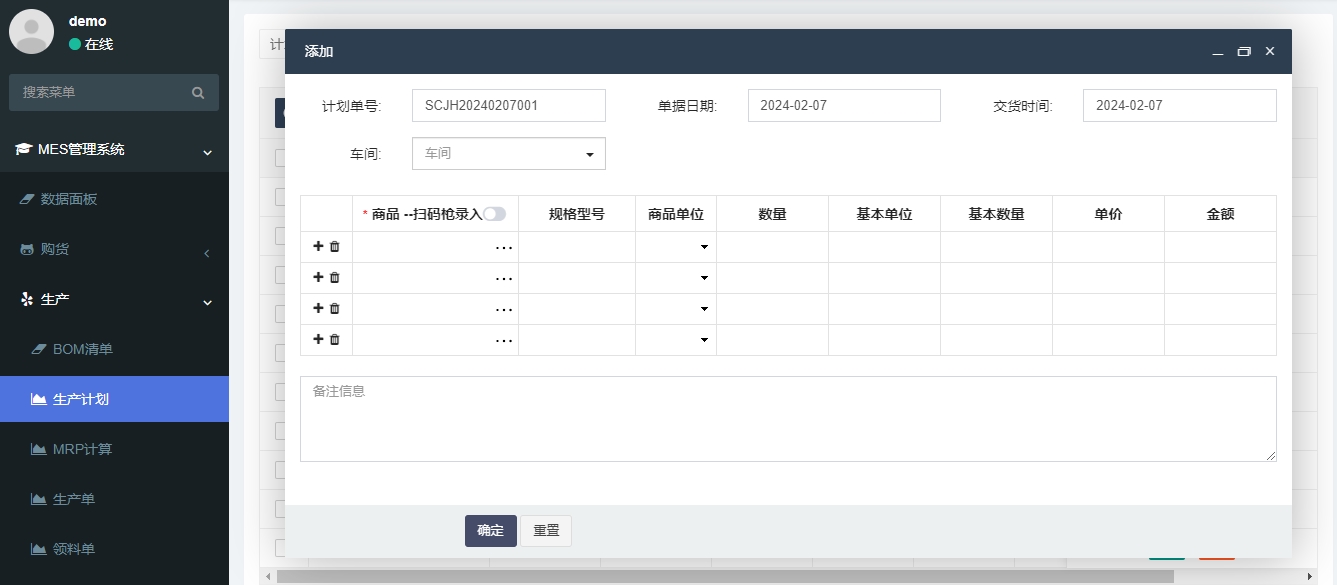The height and width of the screenshot is (585, 1337).
Task: Toggle the 扫码枪录入 switch
Action: click(x=495, y=214)
